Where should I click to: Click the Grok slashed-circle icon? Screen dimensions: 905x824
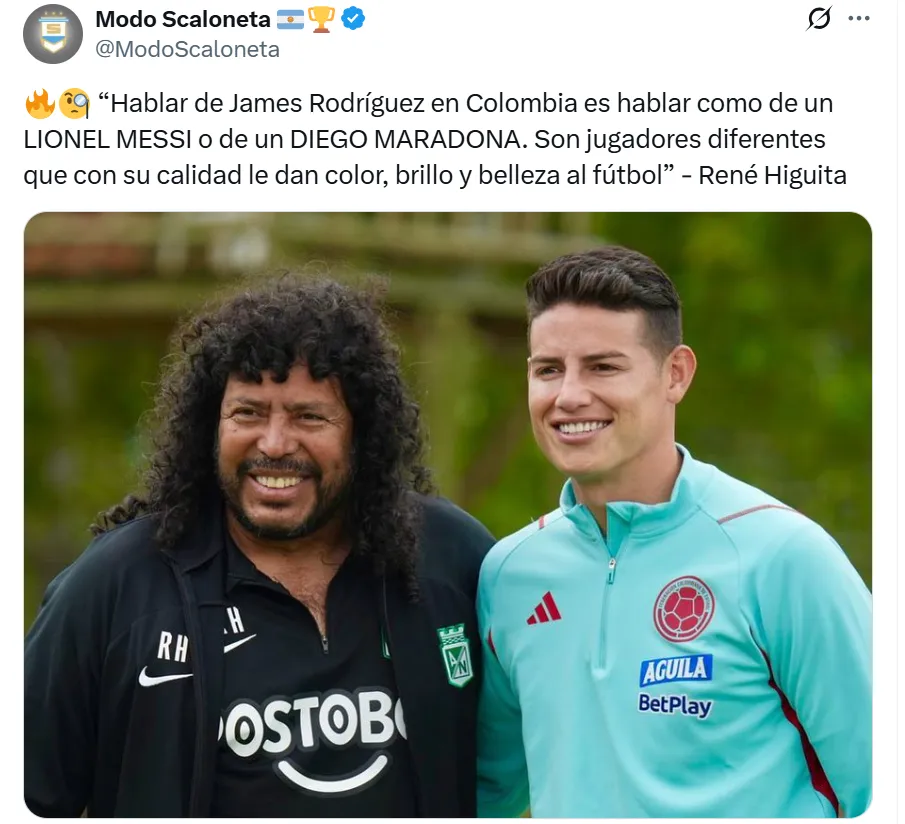point(819,18)
